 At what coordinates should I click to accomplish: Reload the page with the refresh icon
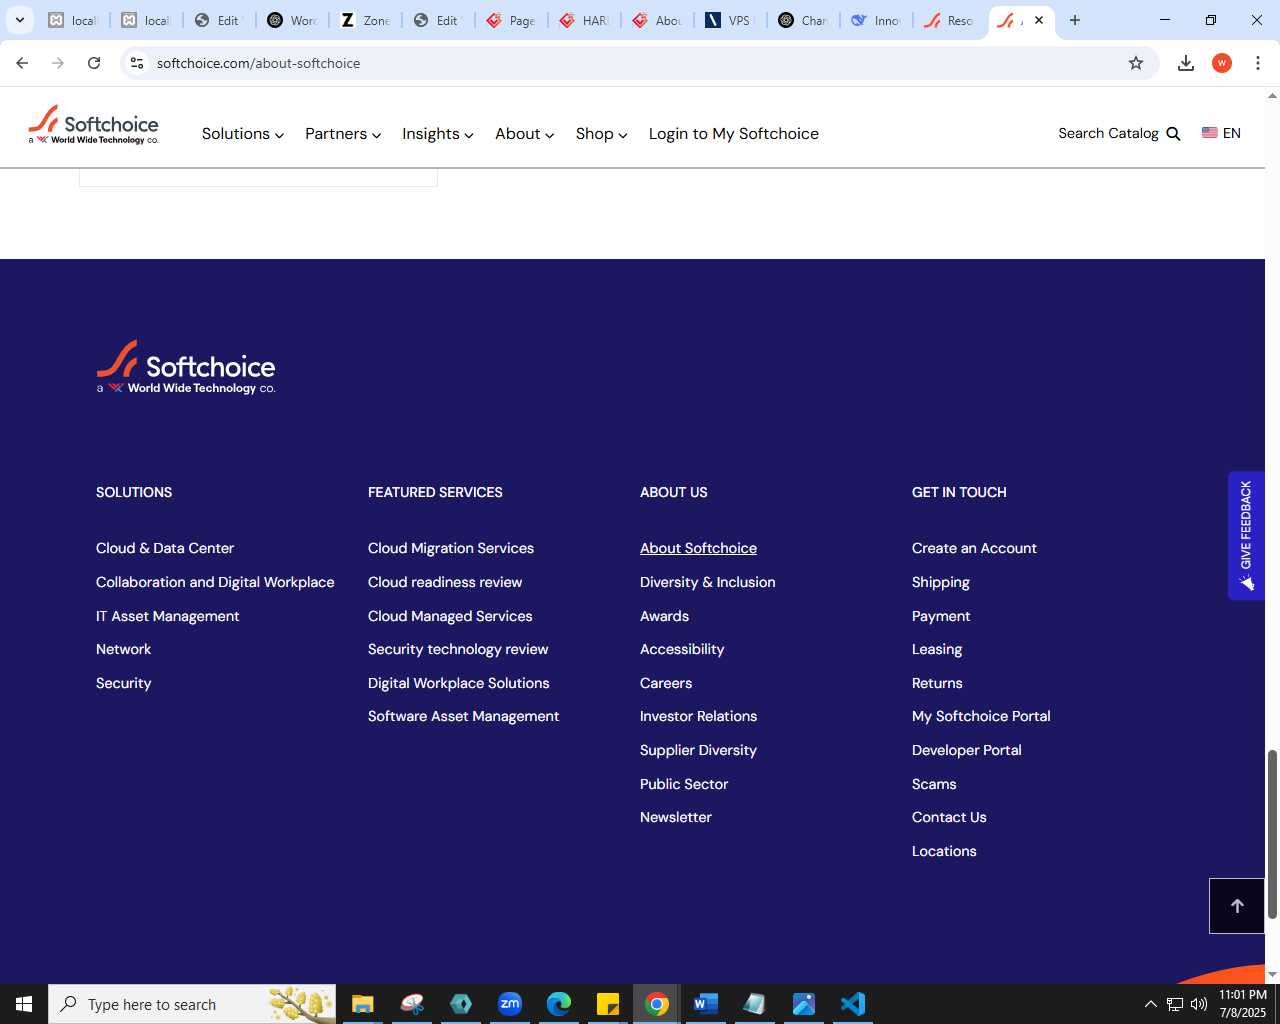94,63
